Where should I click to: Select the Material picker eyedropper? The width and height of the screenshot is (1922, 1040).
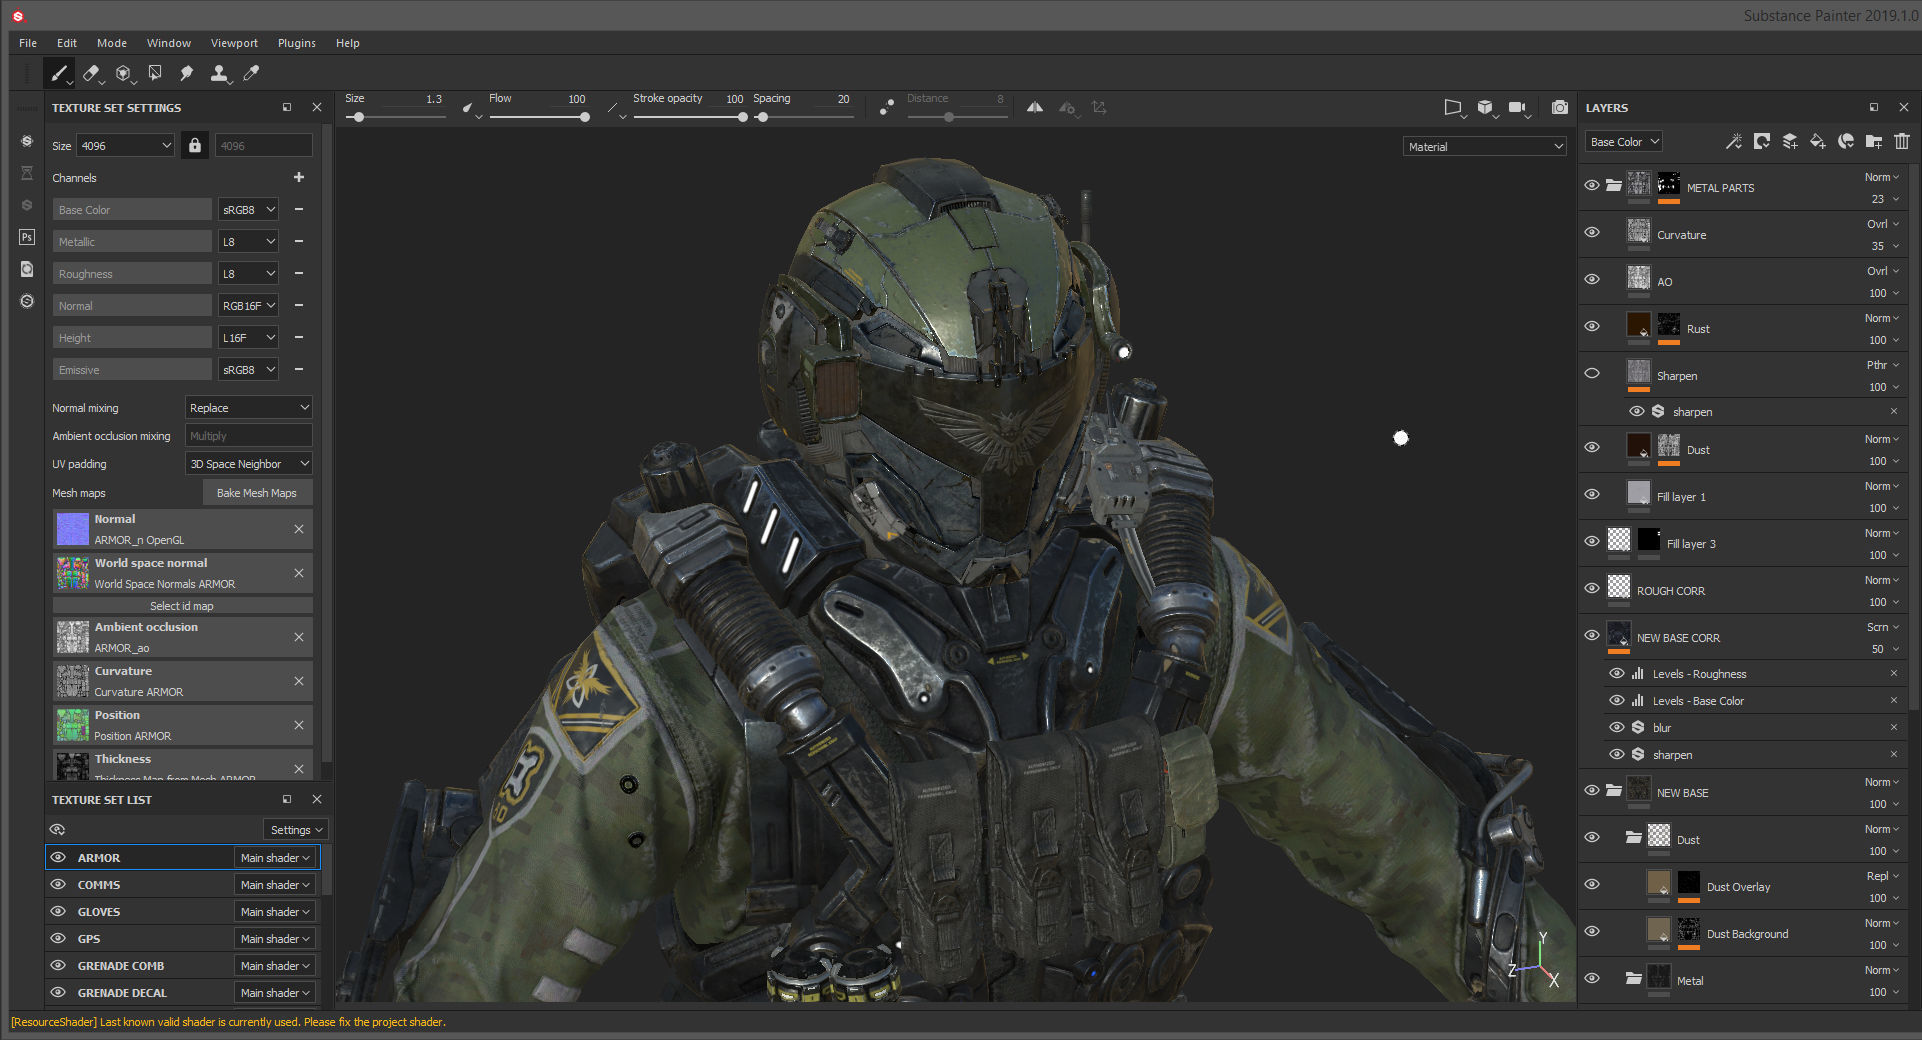(x=251, y=73)
